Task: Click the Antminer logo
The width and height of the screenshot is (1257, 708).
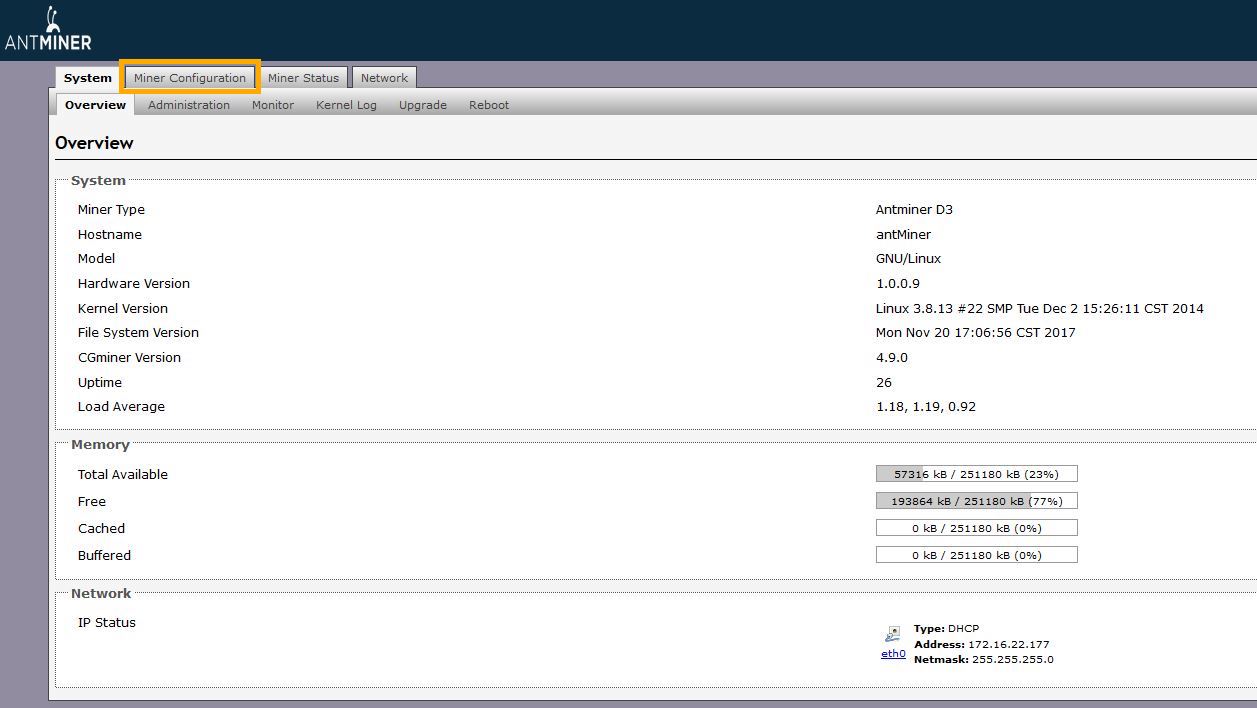Action: (48, 30)
